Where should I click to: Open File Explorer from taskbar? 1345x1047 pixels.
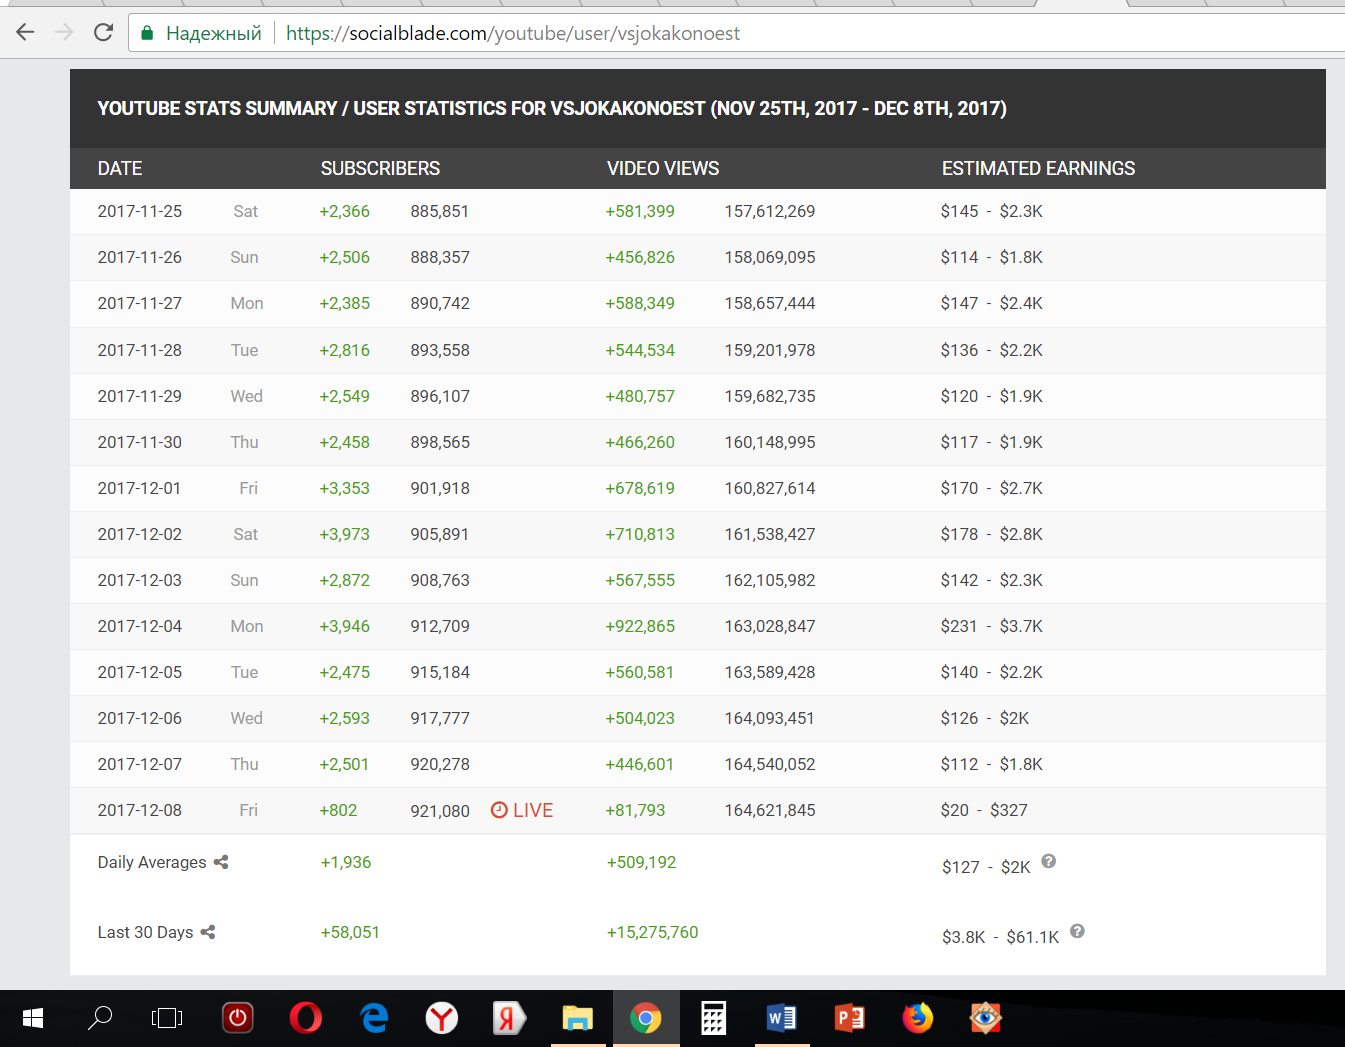tap(577, 1018)
